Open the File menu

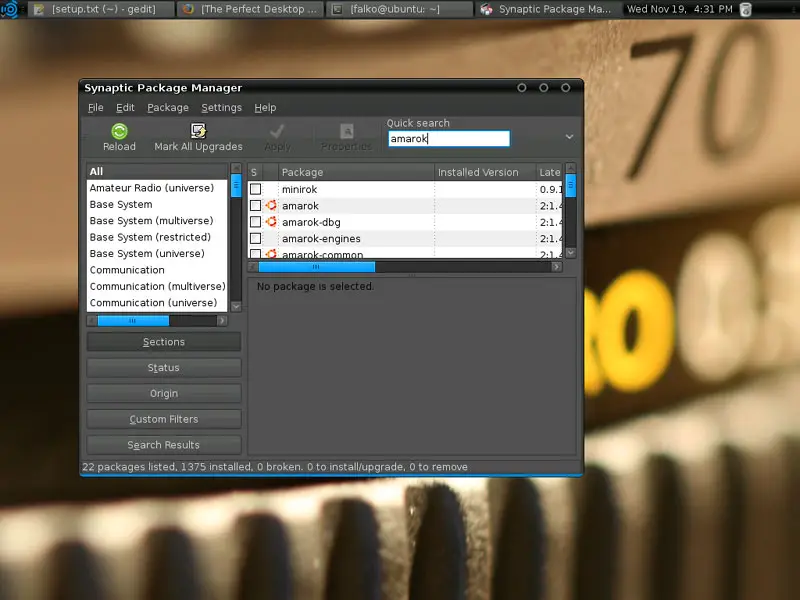click(x=95, y=108)
